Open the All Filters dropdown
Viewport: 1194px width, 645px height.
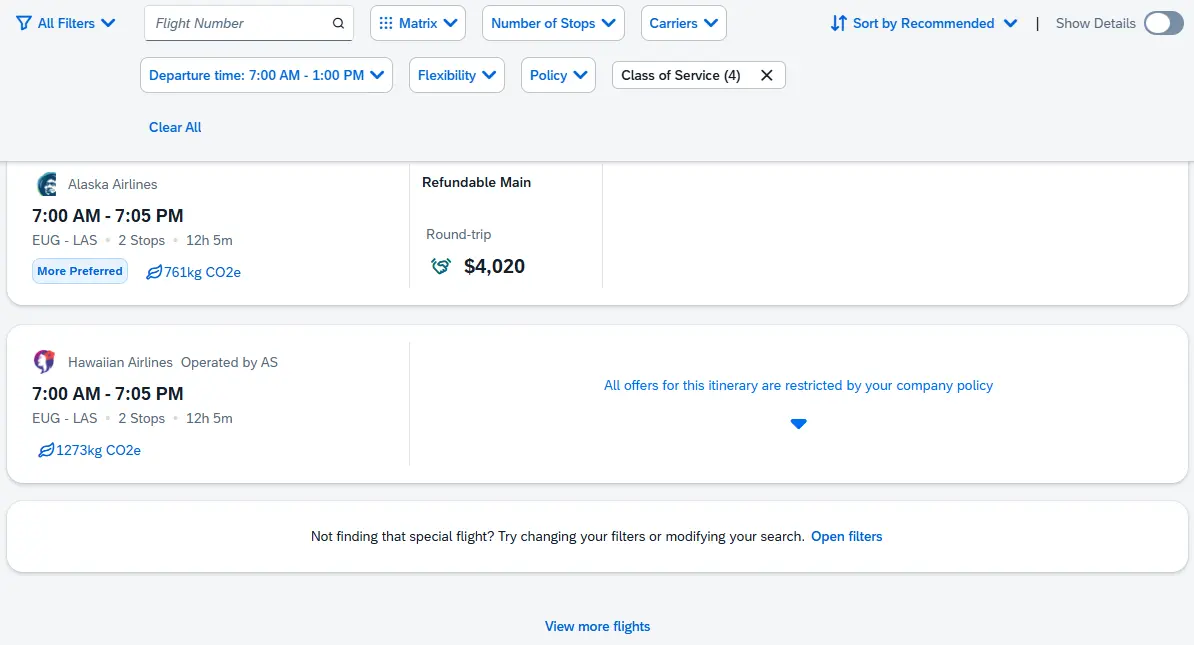click(65, 23)
